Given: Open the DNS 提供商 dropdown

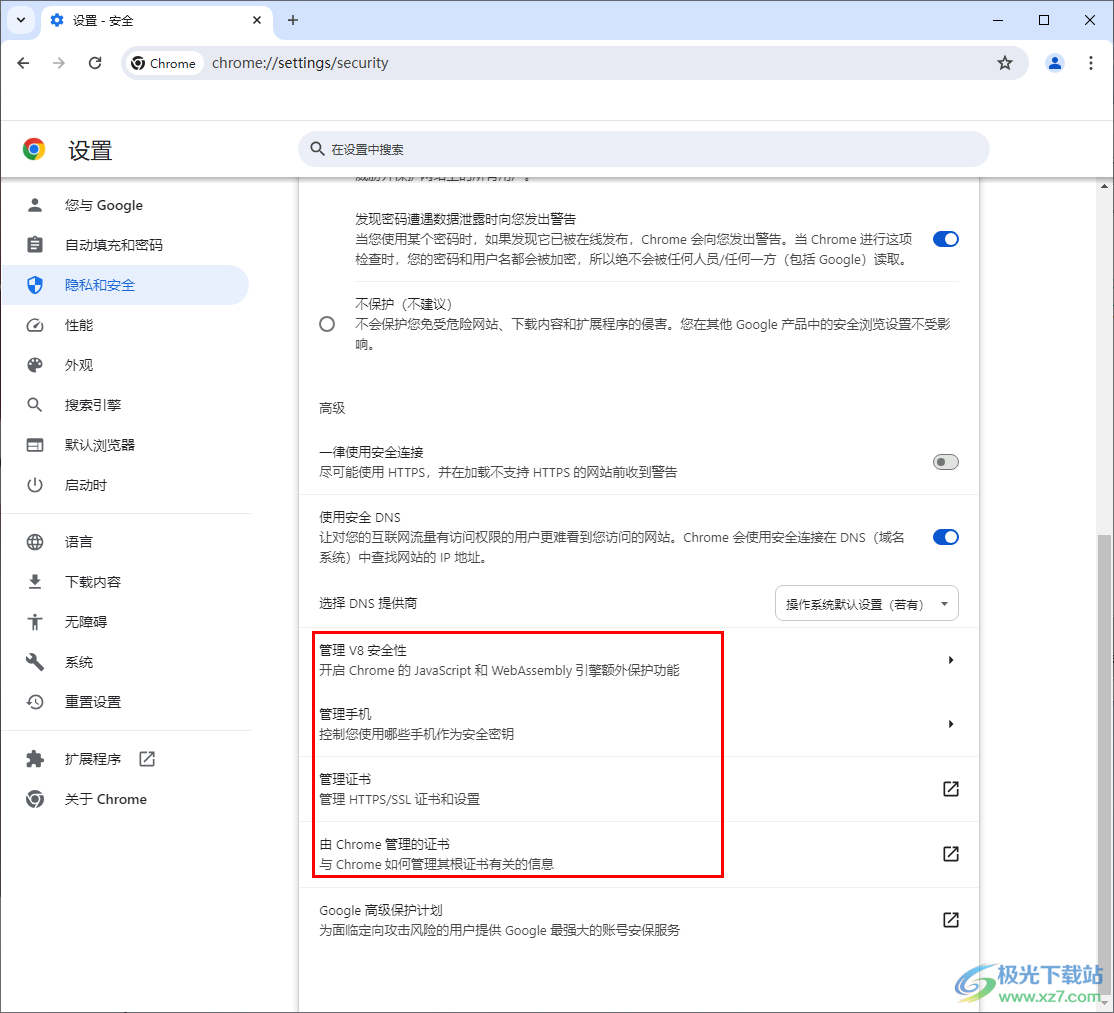Looking at the screenshot, I should 867,604.
